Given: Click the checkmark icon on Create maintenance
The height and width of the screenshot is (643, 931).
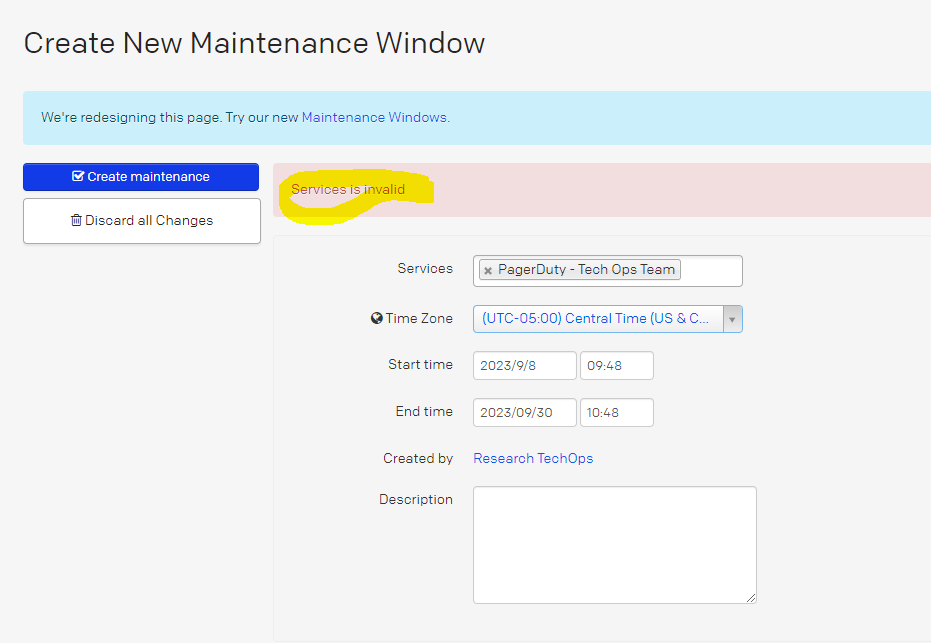Looking at the screenshot, I should click(x=78, y=176).
